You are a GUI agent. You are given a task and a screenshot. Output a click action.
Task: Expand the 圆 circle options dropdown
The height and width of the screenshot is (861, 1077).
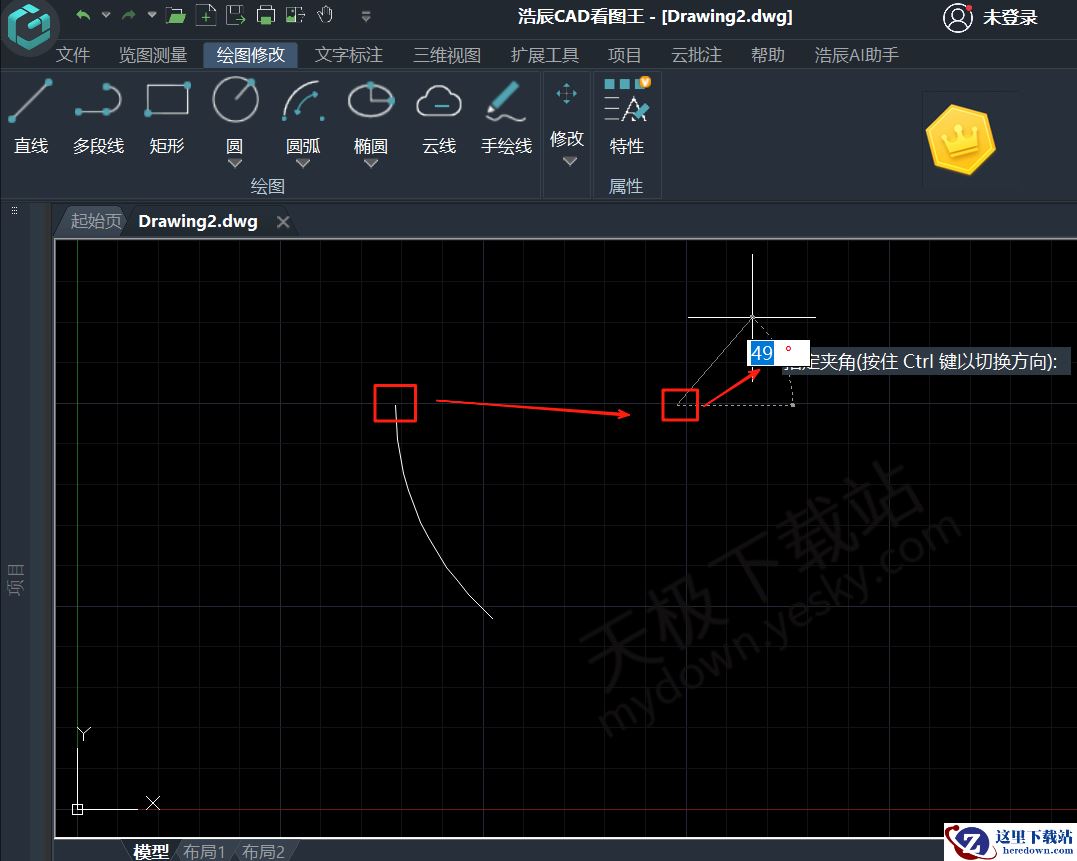coord(235,163)
